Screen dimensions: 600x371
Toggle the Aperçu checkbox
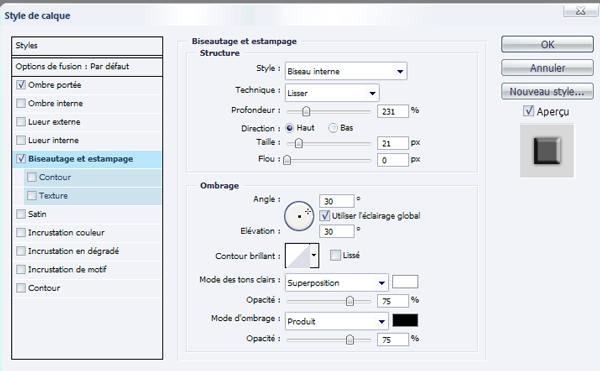528,111
